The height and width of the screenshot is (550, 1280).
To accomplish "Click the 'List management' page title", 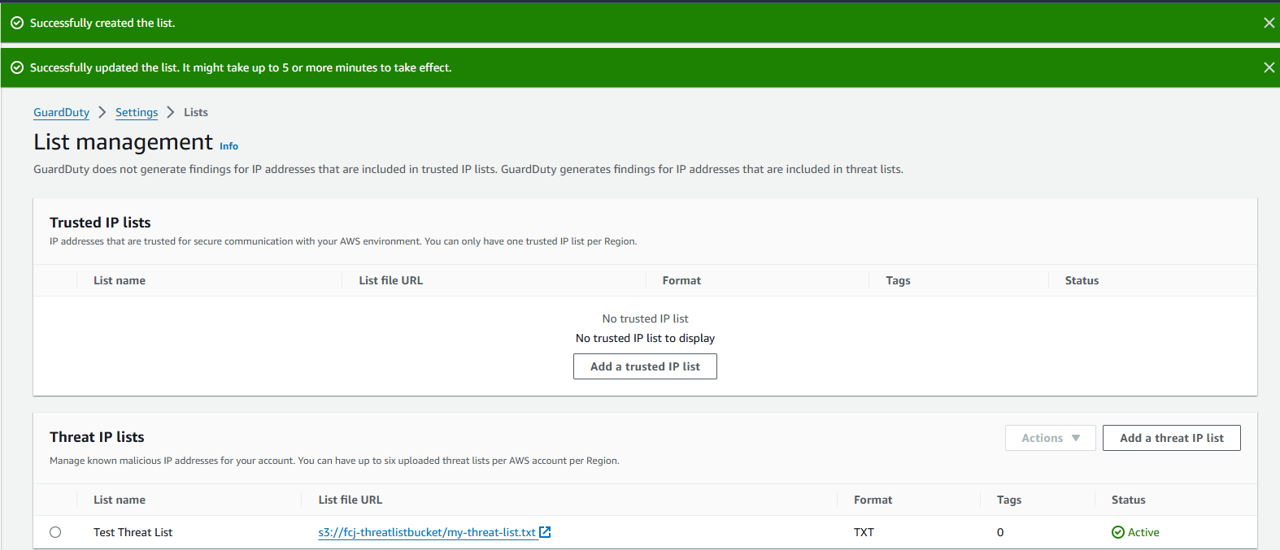I will (x=123, y=142).
